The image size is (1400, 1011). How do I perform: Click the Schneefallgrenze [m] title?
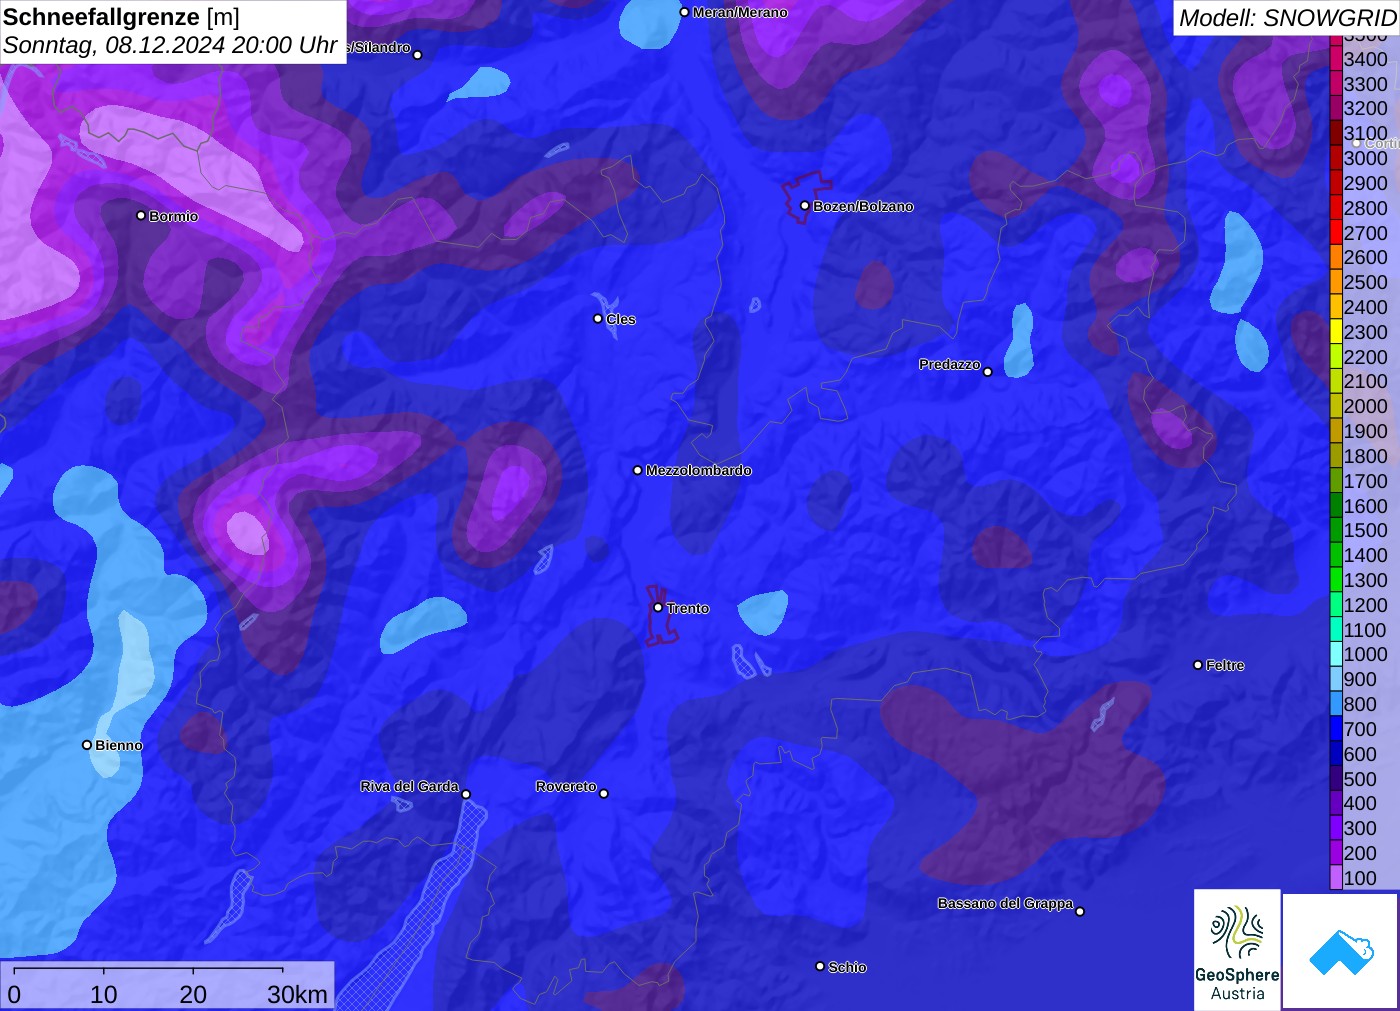pos(121,17)
